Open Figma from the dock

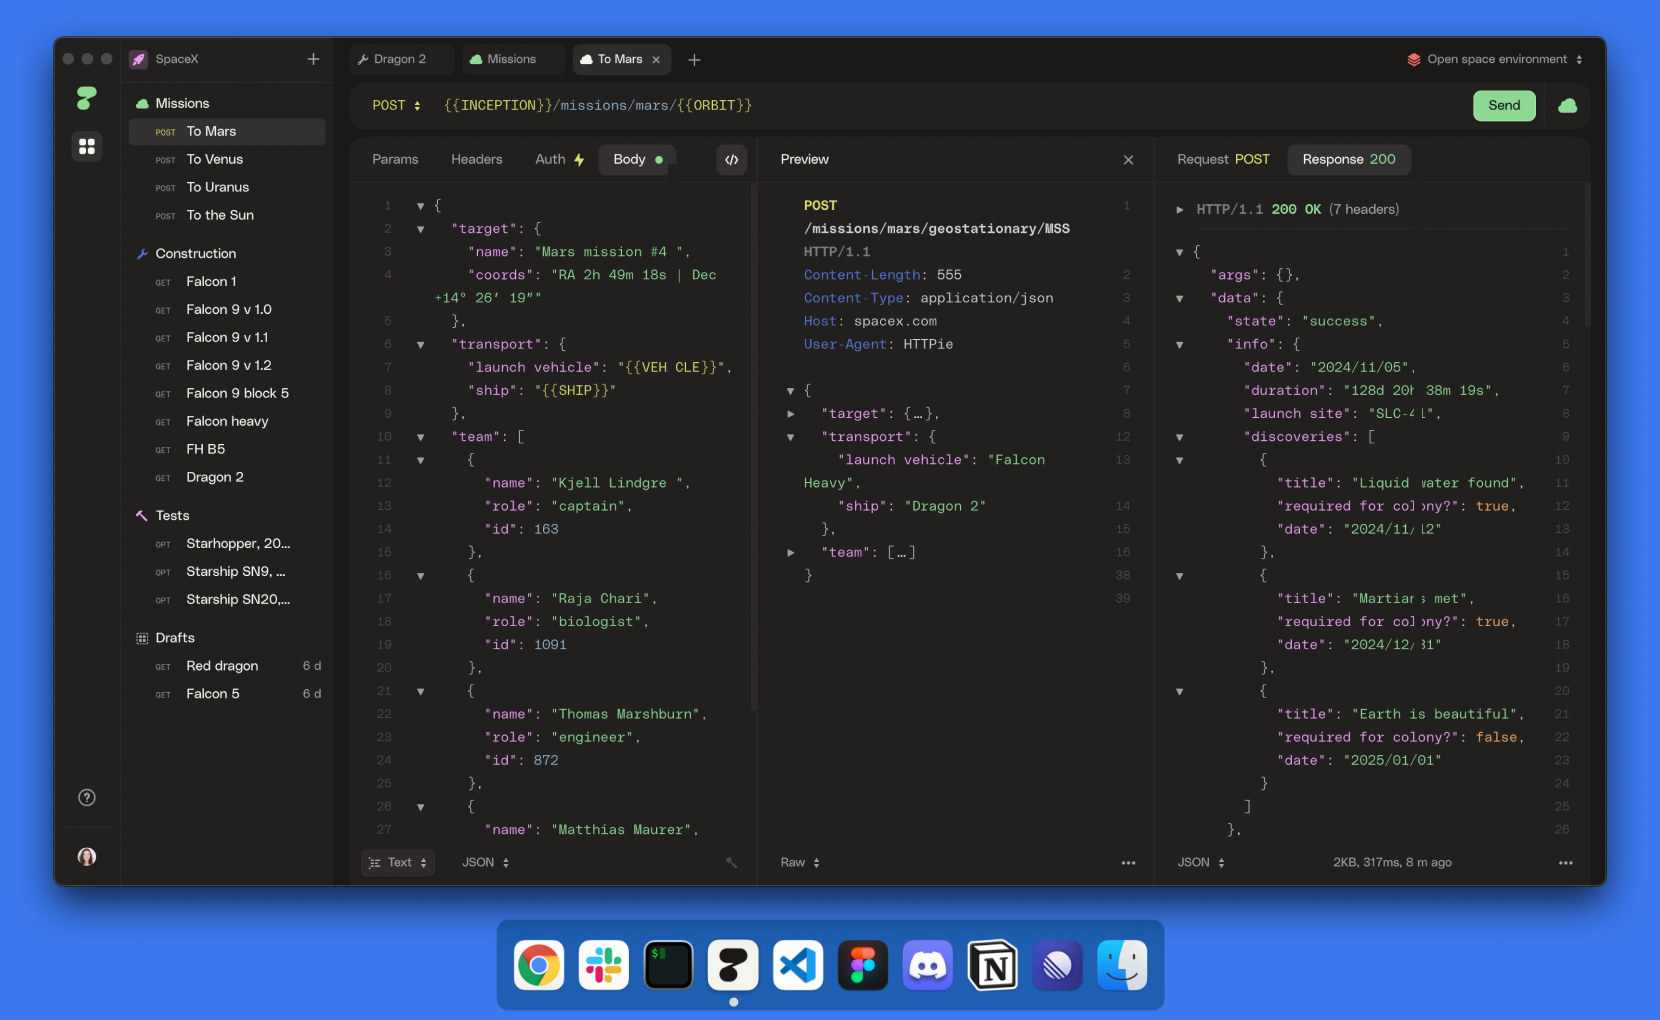pos(863,965)
